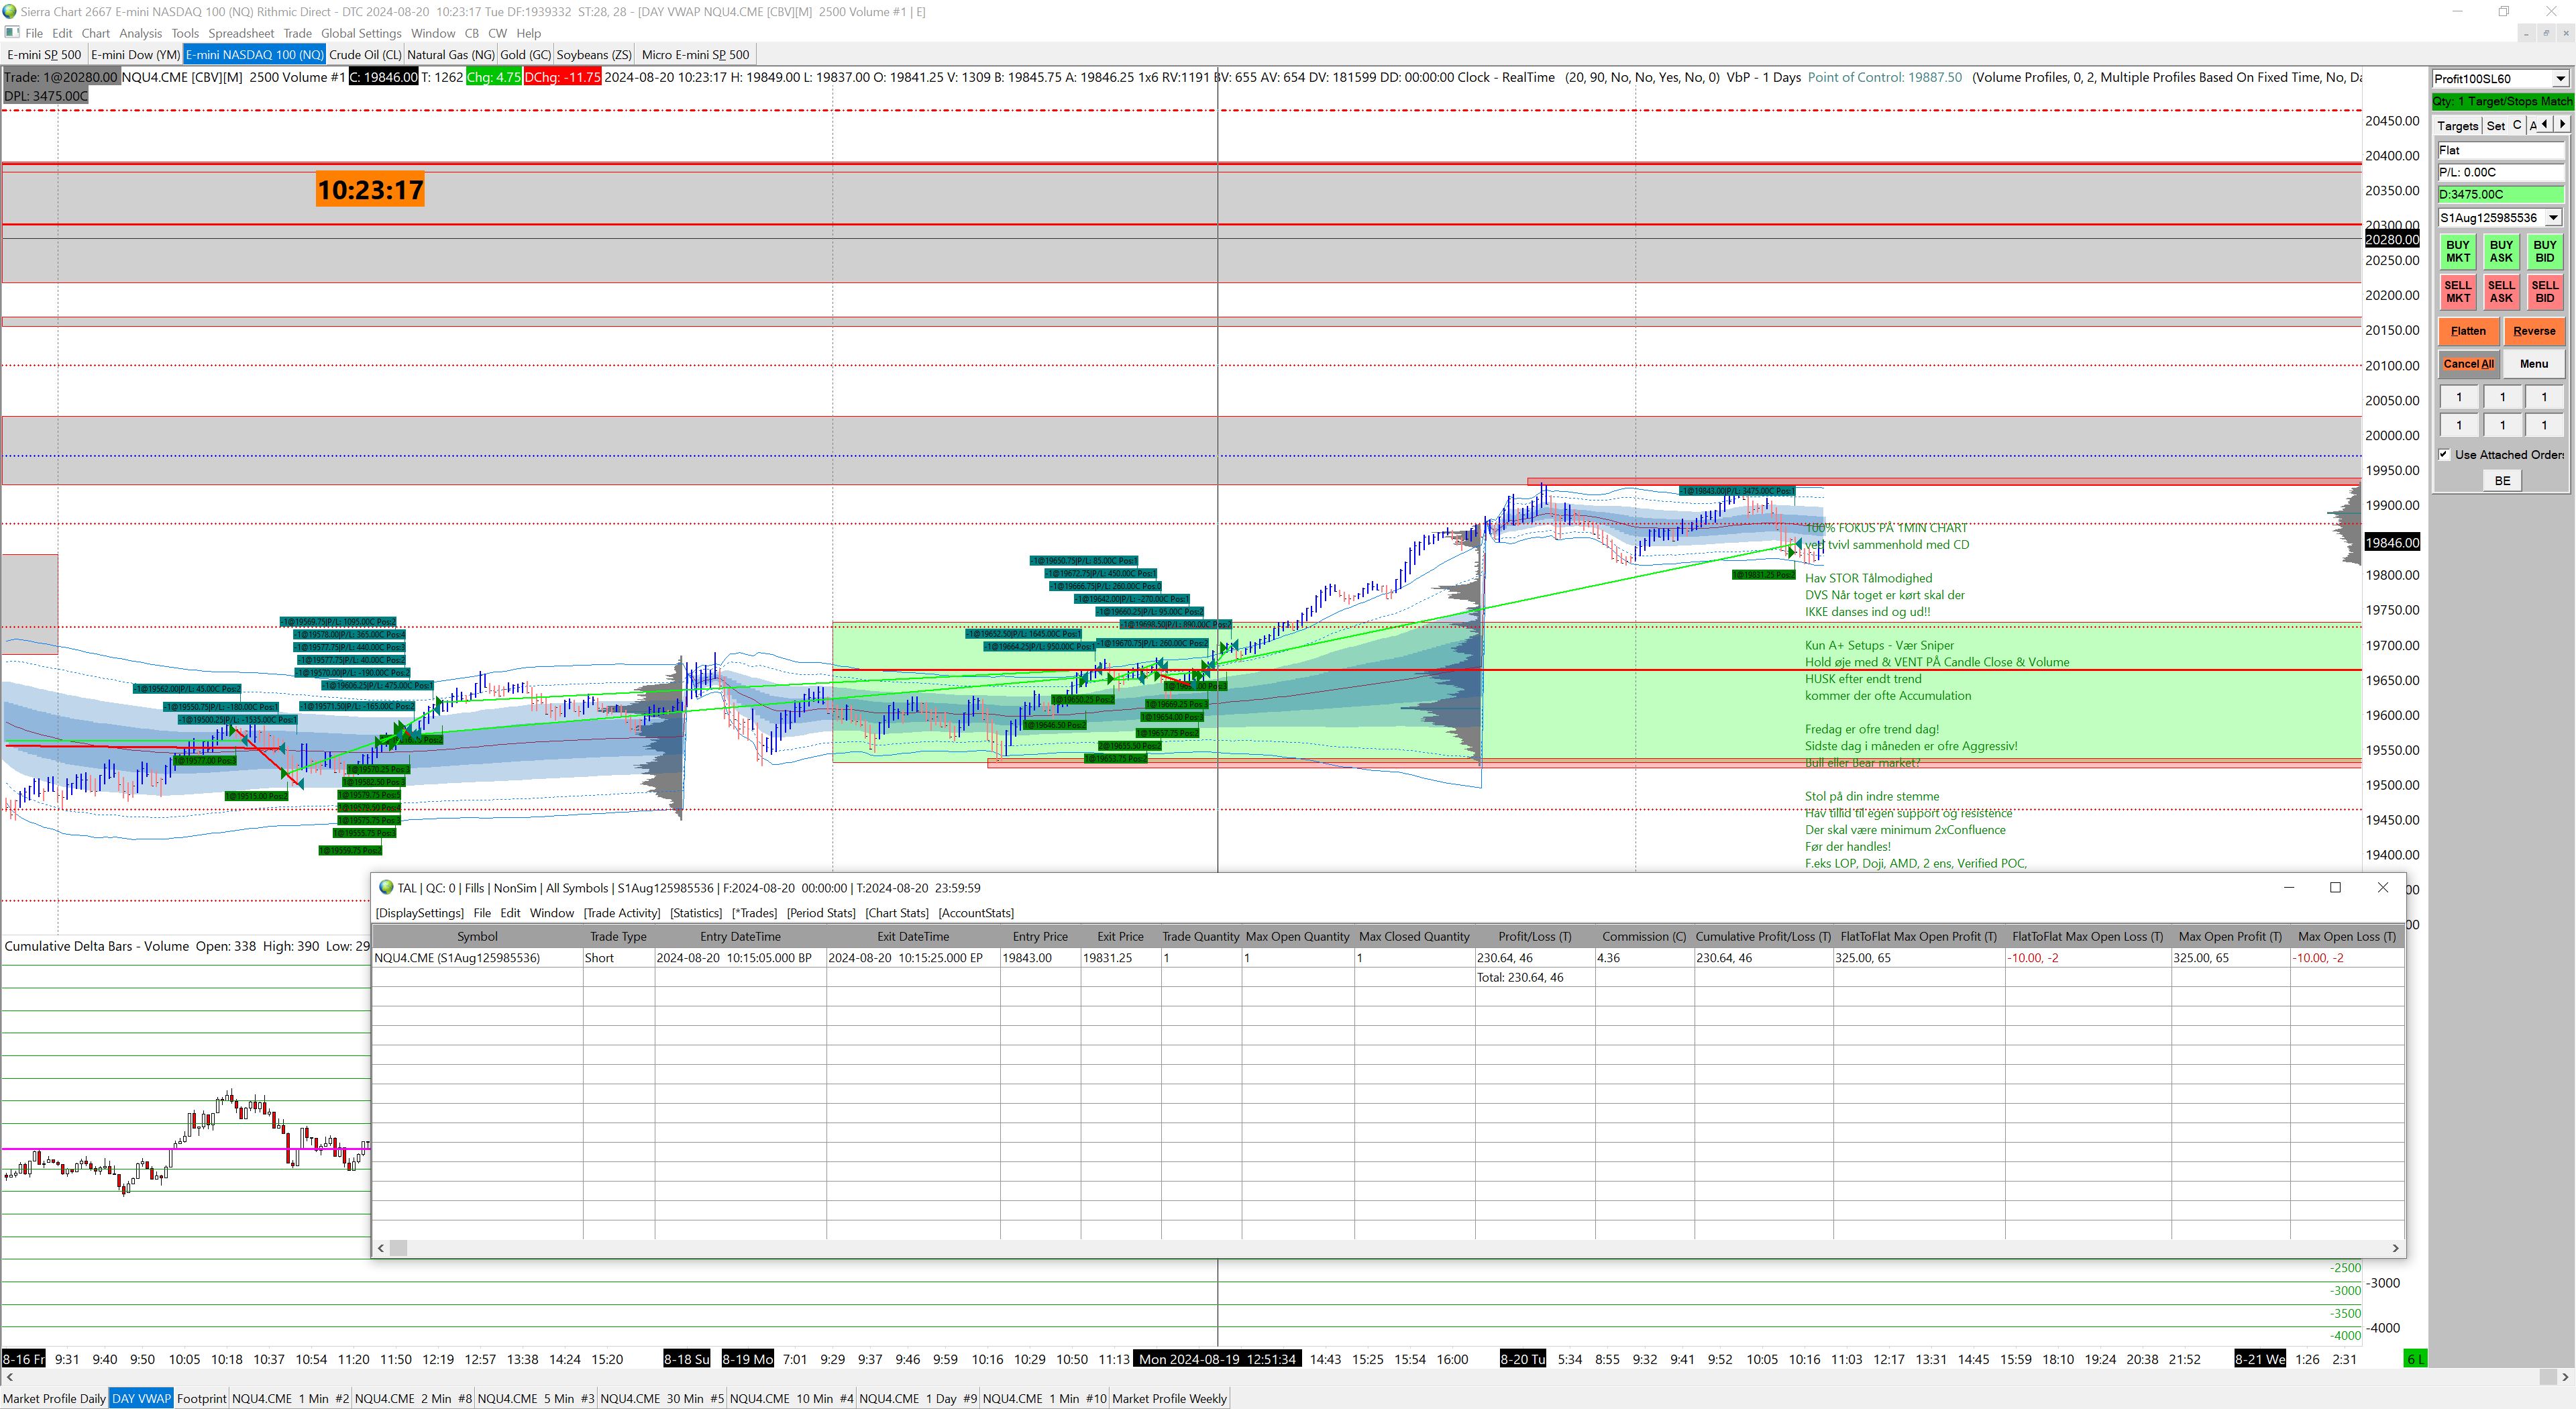Open the Profit100SL60 configuration dropdown
Viewport: 2576px width, 1409px height.
2560,79
